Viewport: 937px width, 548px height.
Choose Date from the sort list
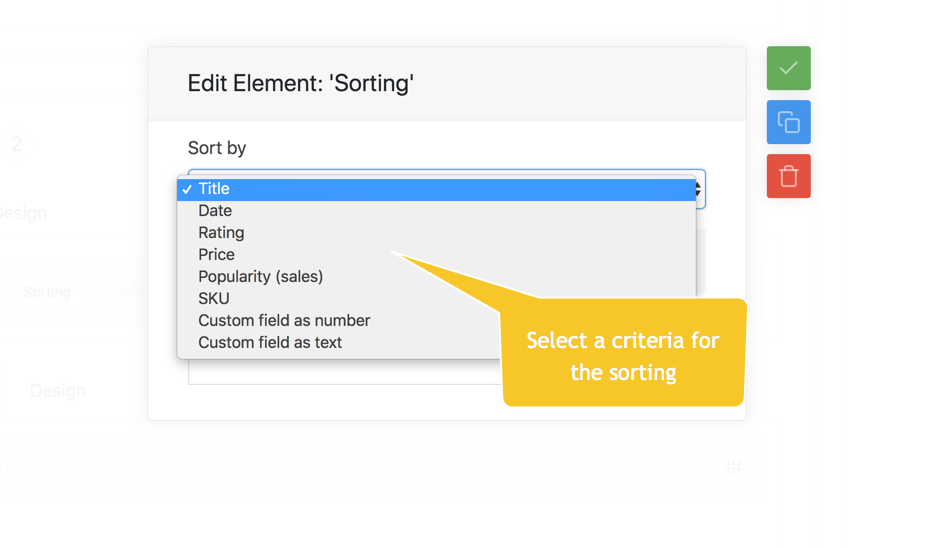pos(215,211)
